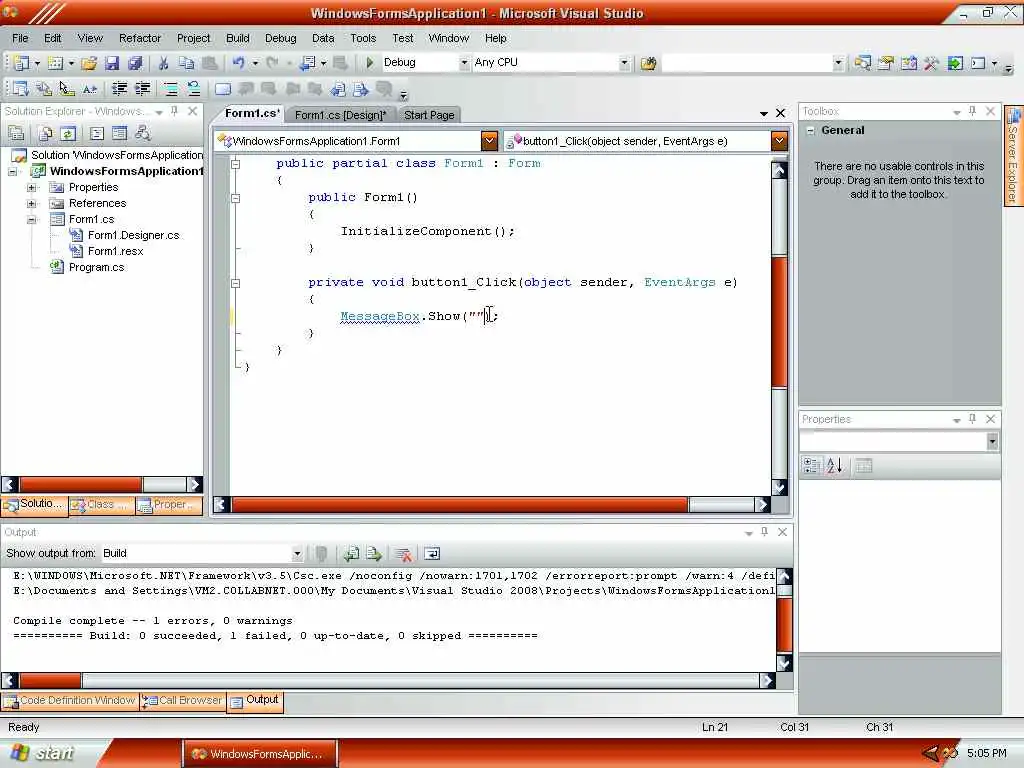Open the Refactor menu
1024x768 pixels.
tap(140, 38)
